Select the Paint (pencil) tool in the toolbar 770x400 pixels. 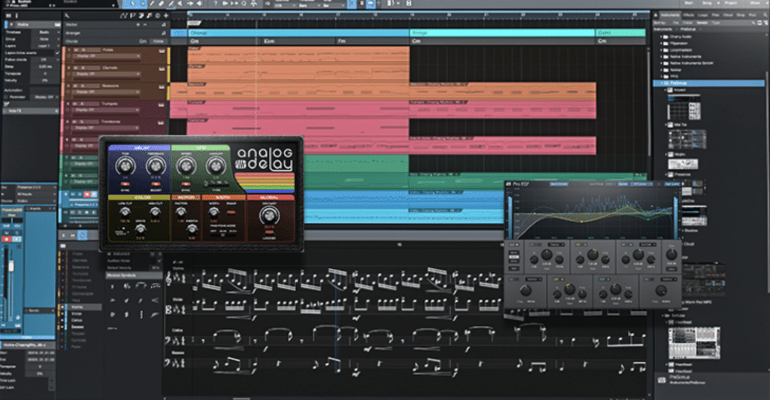click(171, 3)
